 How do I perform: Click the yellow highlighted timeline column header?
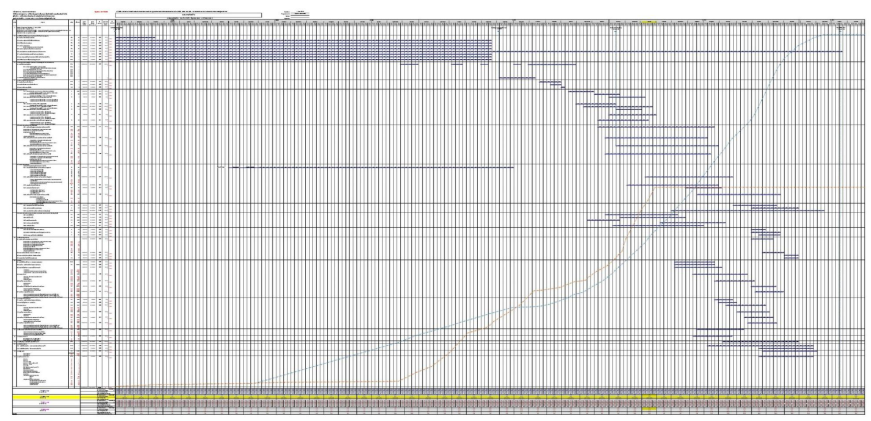[x=649, y=22]
